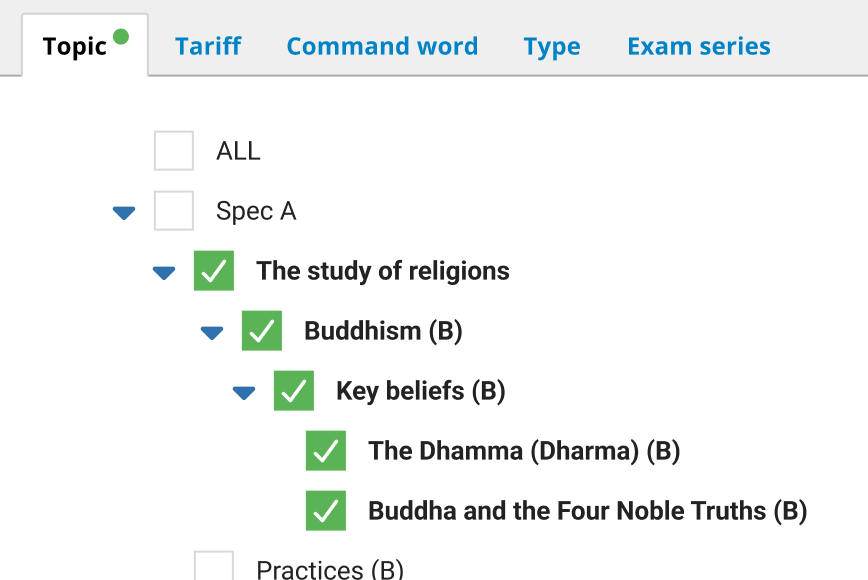Uncheck The study of religions checkbox
868x580 pixels.
(x=214, y=271)
